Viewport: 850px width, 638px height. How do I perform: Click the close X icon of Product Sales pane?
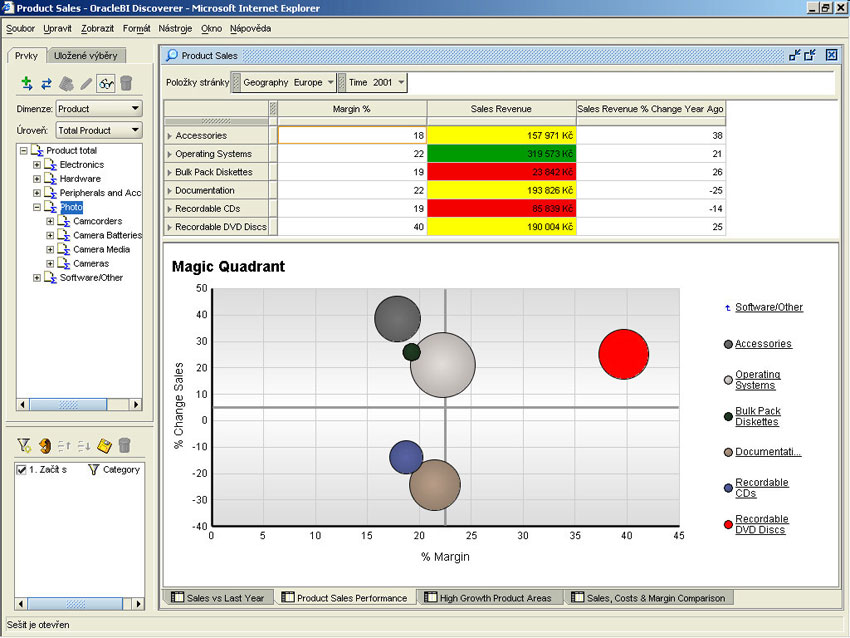tap(832, 55)
